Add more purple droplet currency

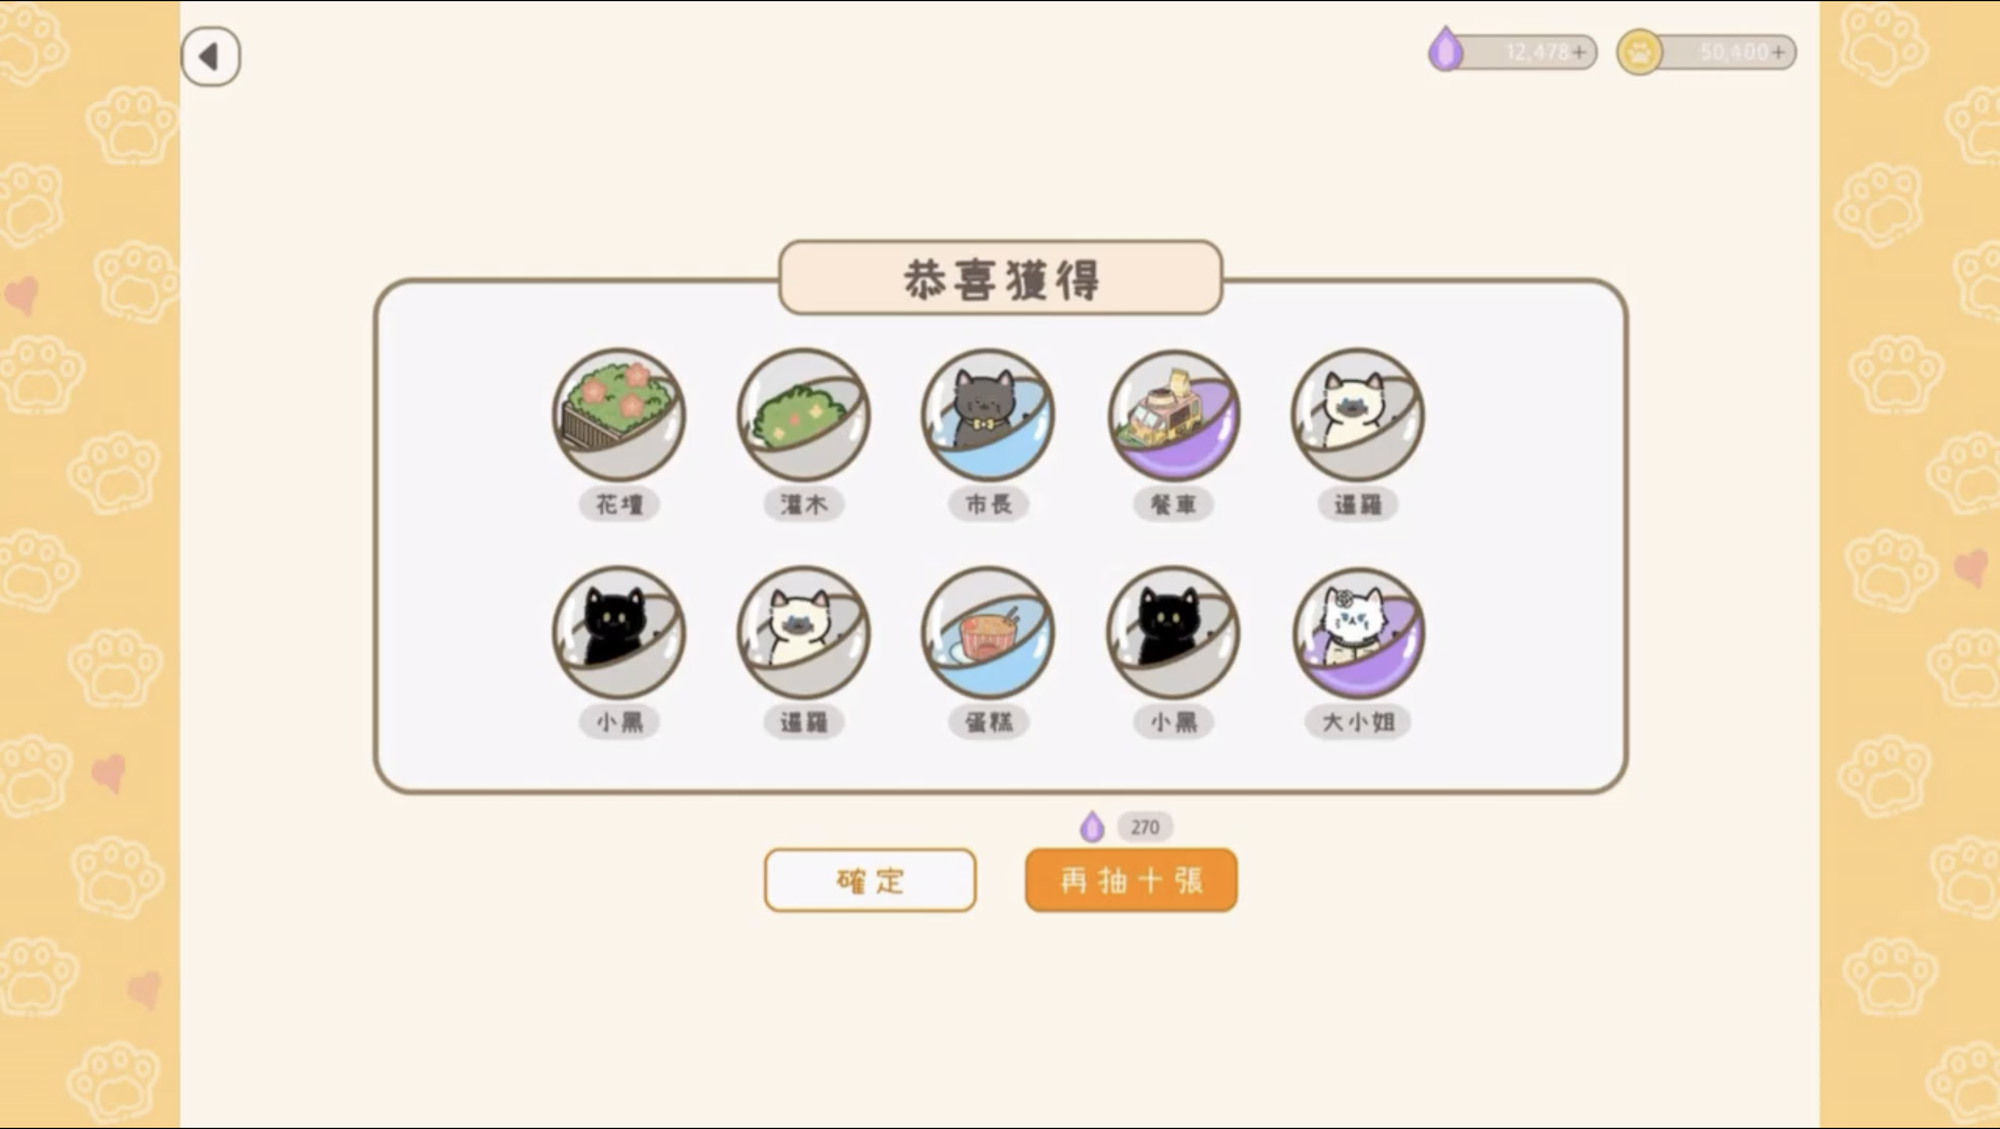coord(1579,52)
